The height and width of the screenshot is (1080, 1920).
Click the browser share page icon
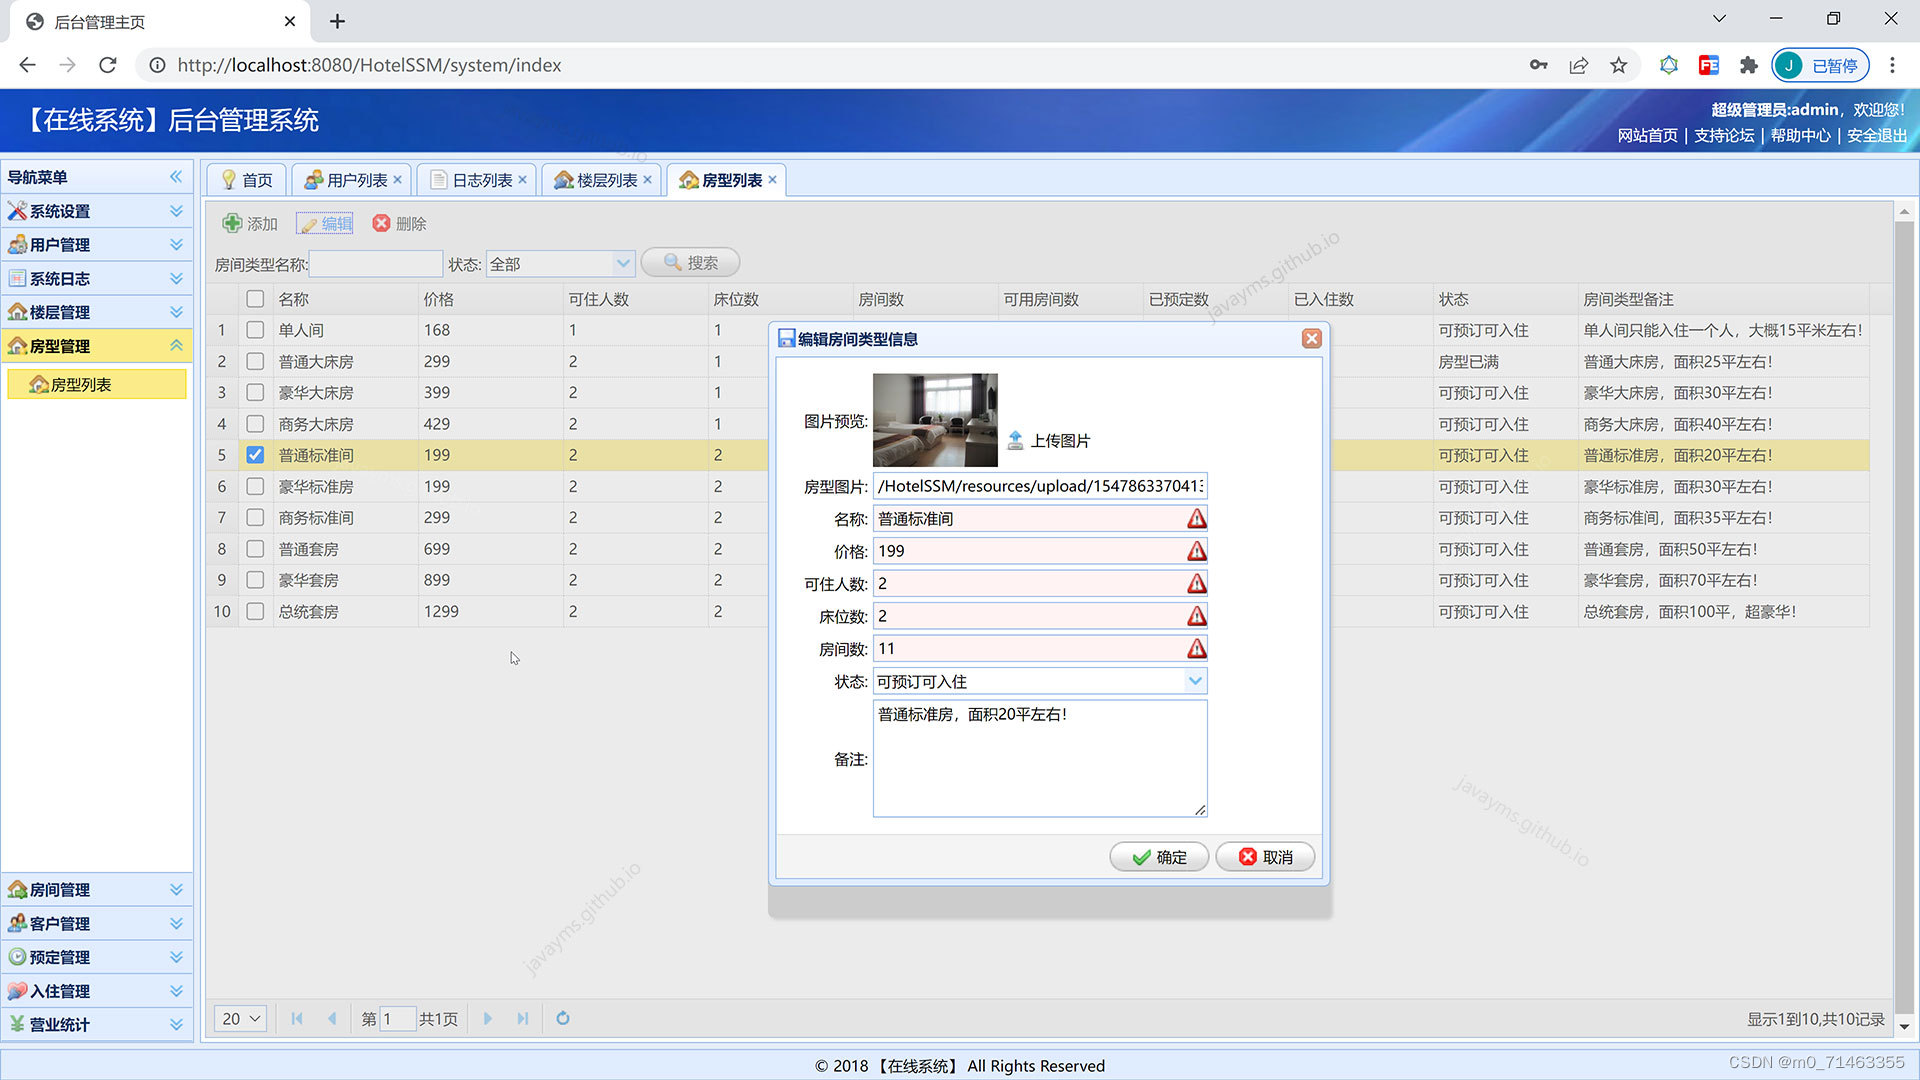coord(1578,65)
